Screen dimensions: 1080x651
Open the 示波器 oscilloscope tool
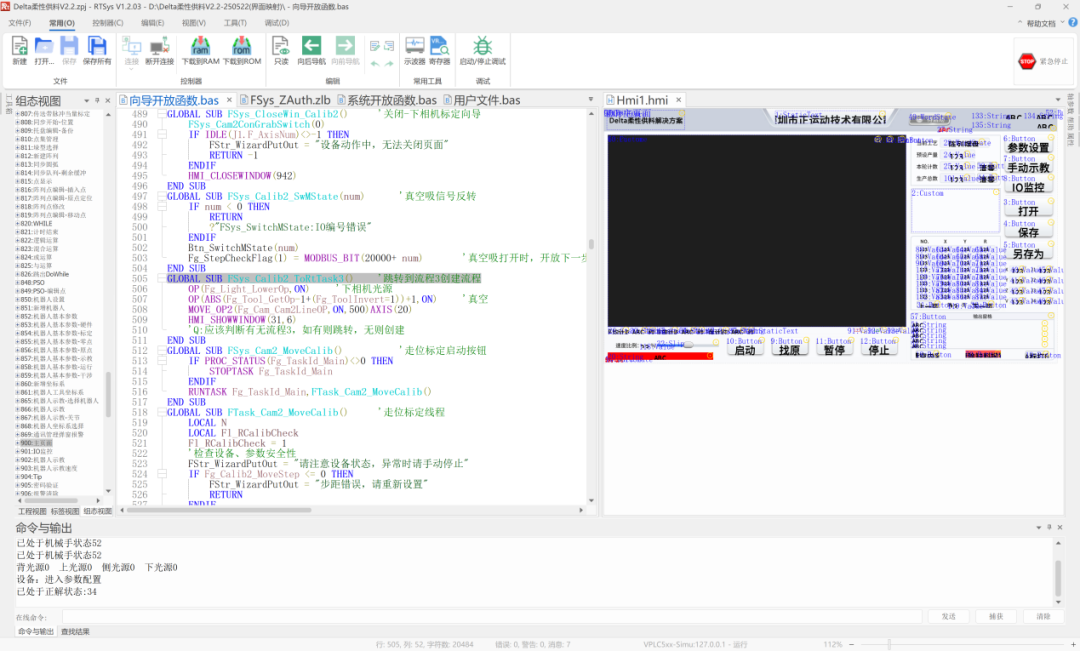(x=415, y=51)
